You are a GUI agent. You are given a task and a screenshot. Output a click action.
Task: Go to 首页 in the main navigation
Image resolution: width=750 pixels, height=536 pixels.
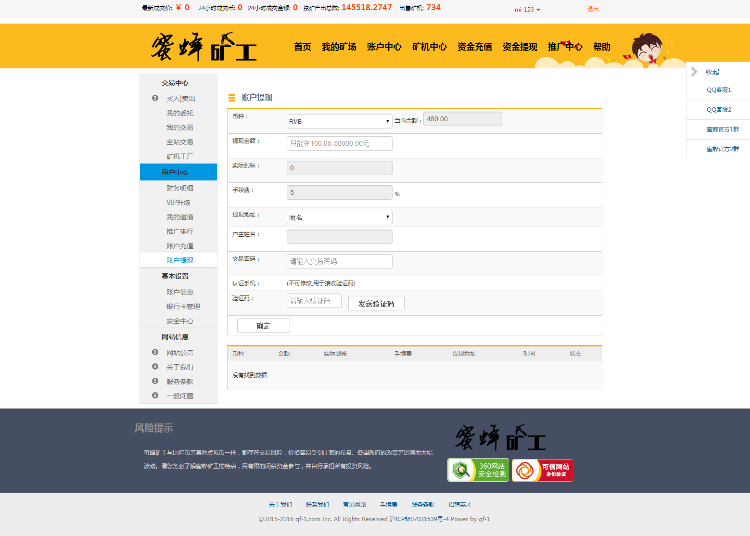click(x=302, y=47)
